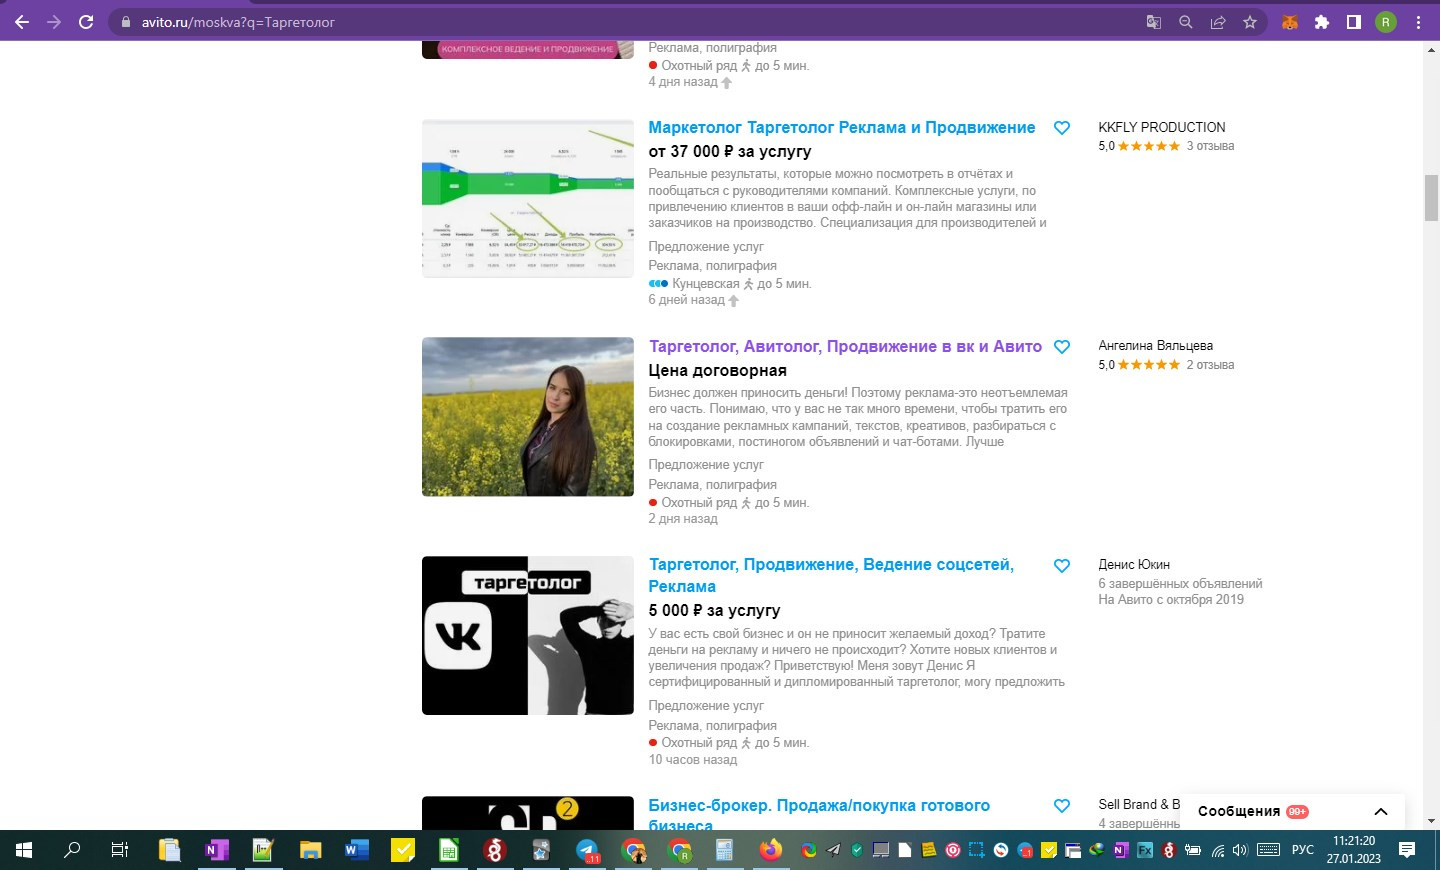
Task: View site info via padlock icon
Action: point(125,22)
